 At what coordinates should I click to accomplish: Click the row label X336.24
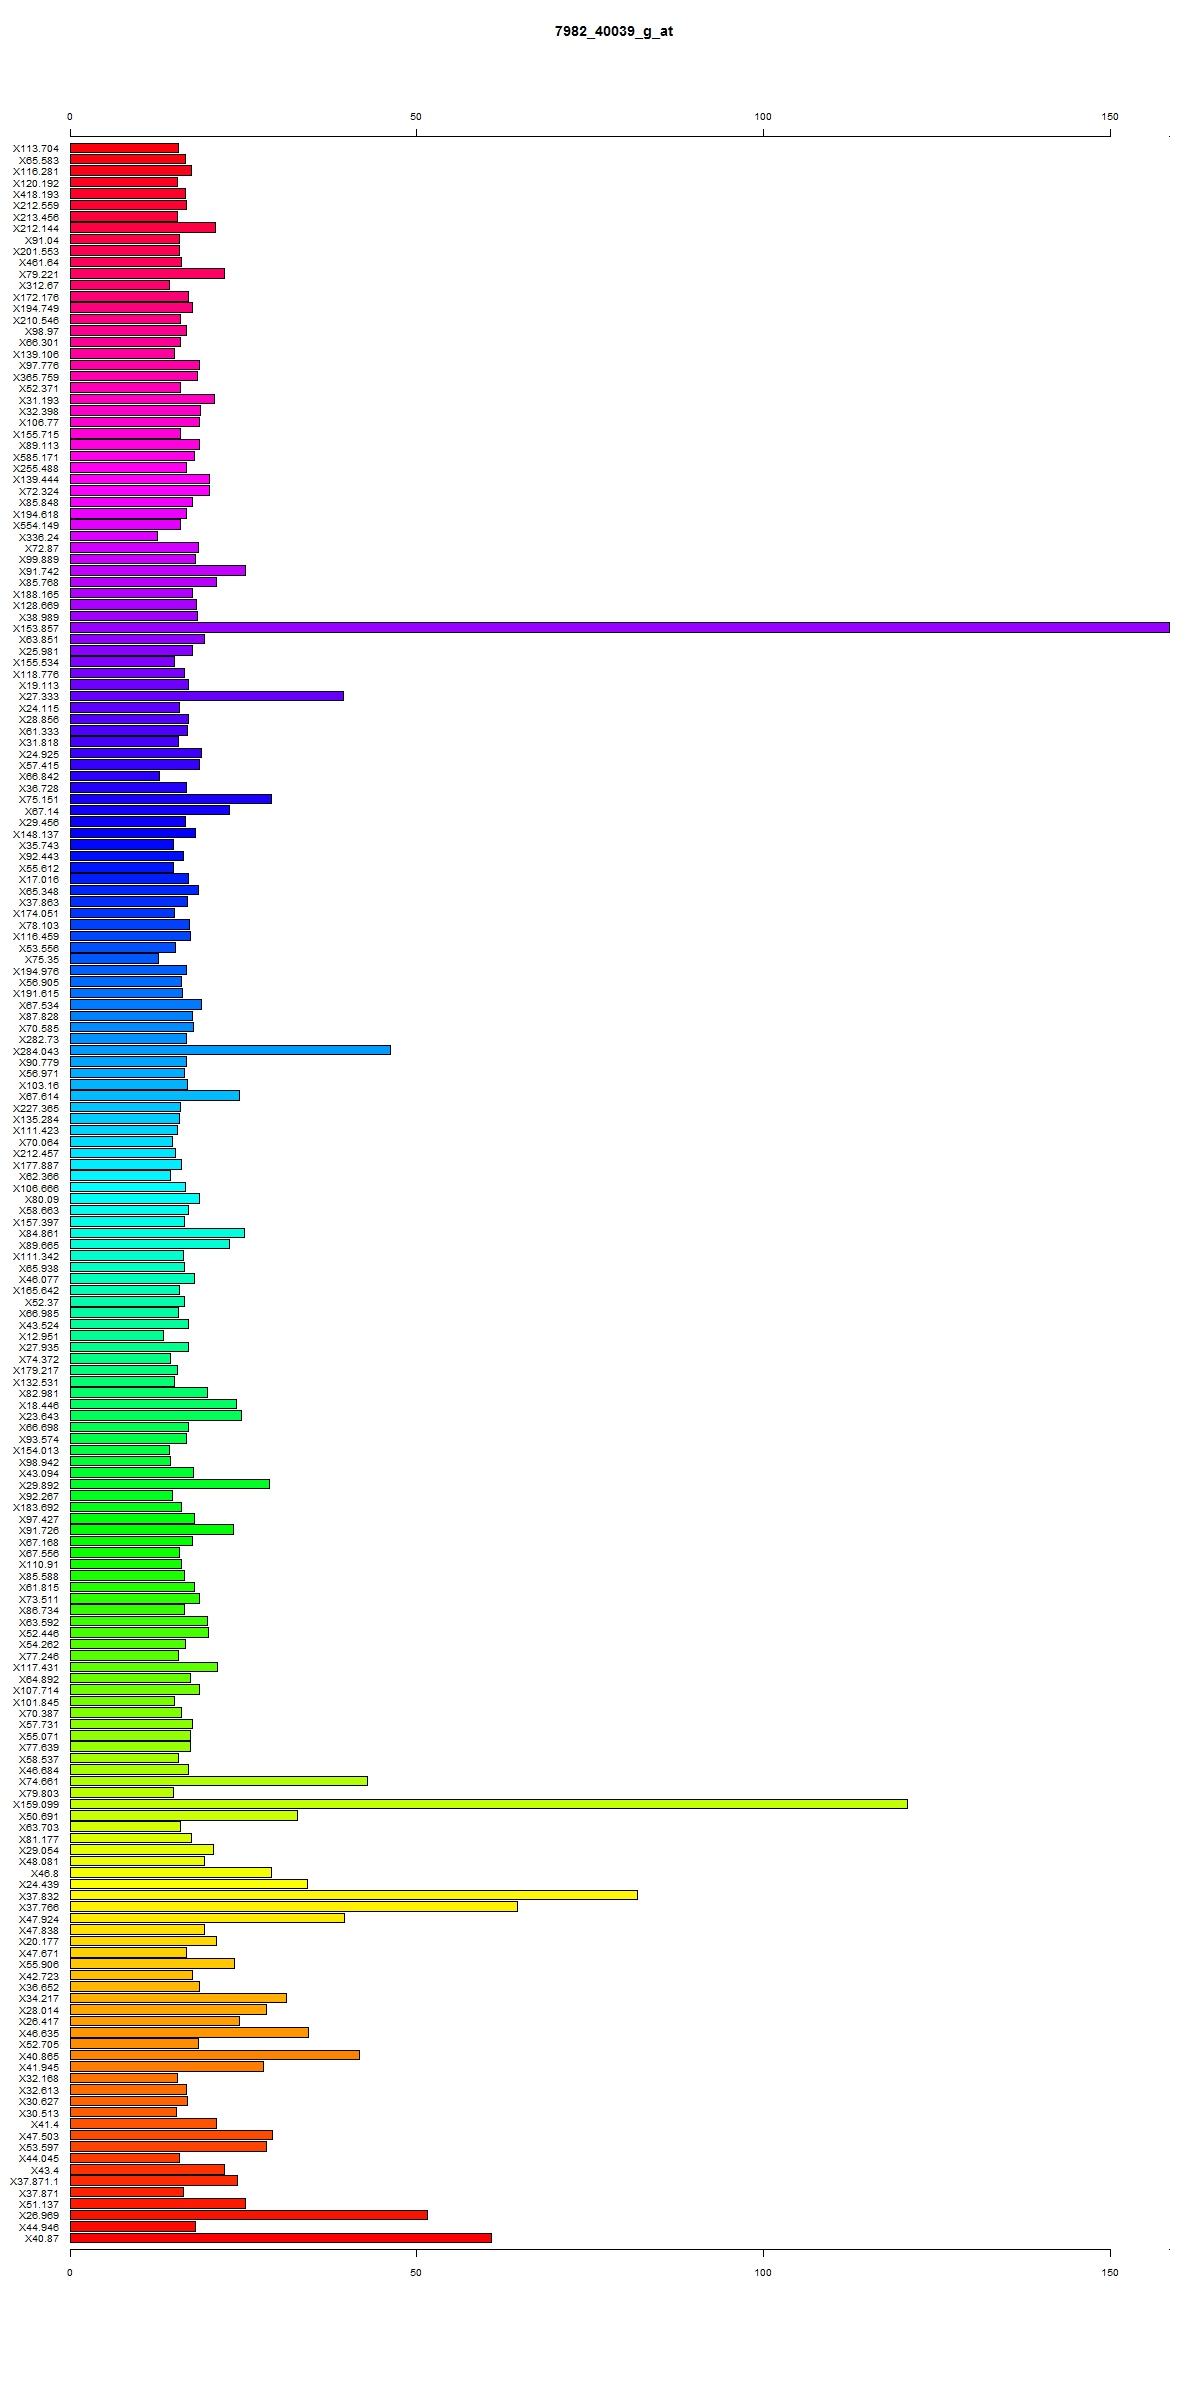(39, 537)
